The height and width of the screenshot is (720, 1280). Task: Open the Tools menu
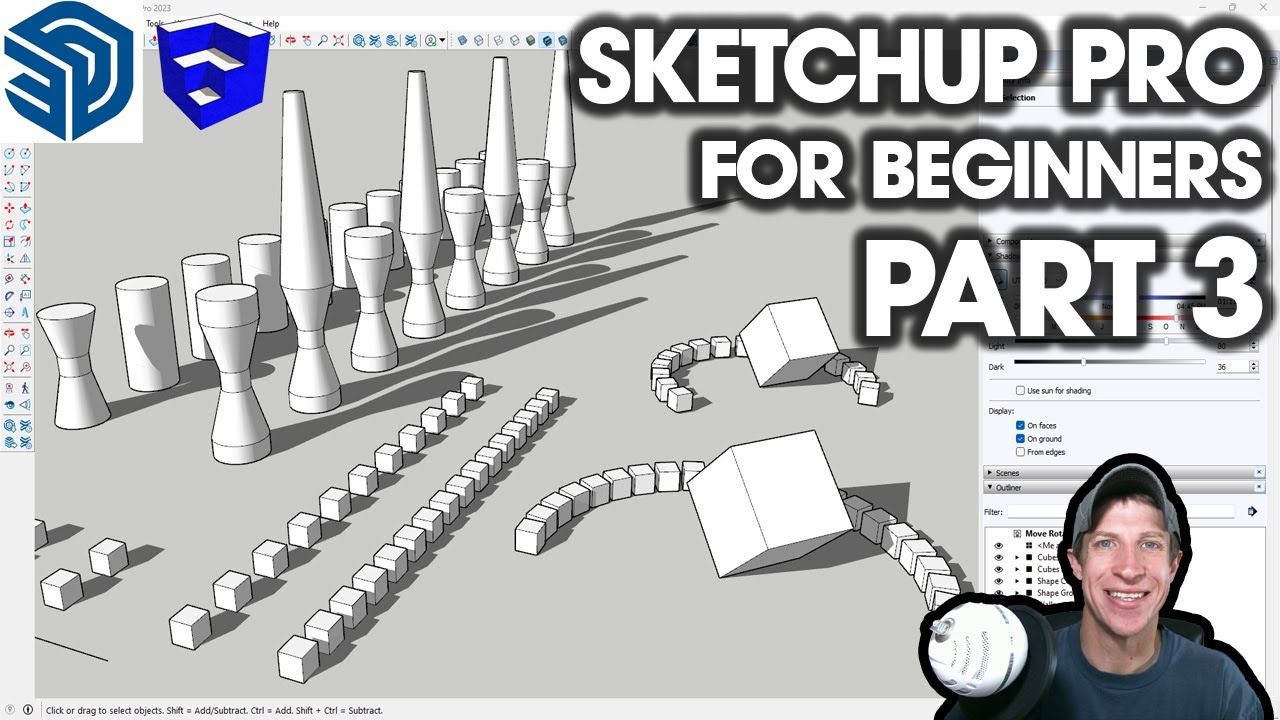click(155, 23)
